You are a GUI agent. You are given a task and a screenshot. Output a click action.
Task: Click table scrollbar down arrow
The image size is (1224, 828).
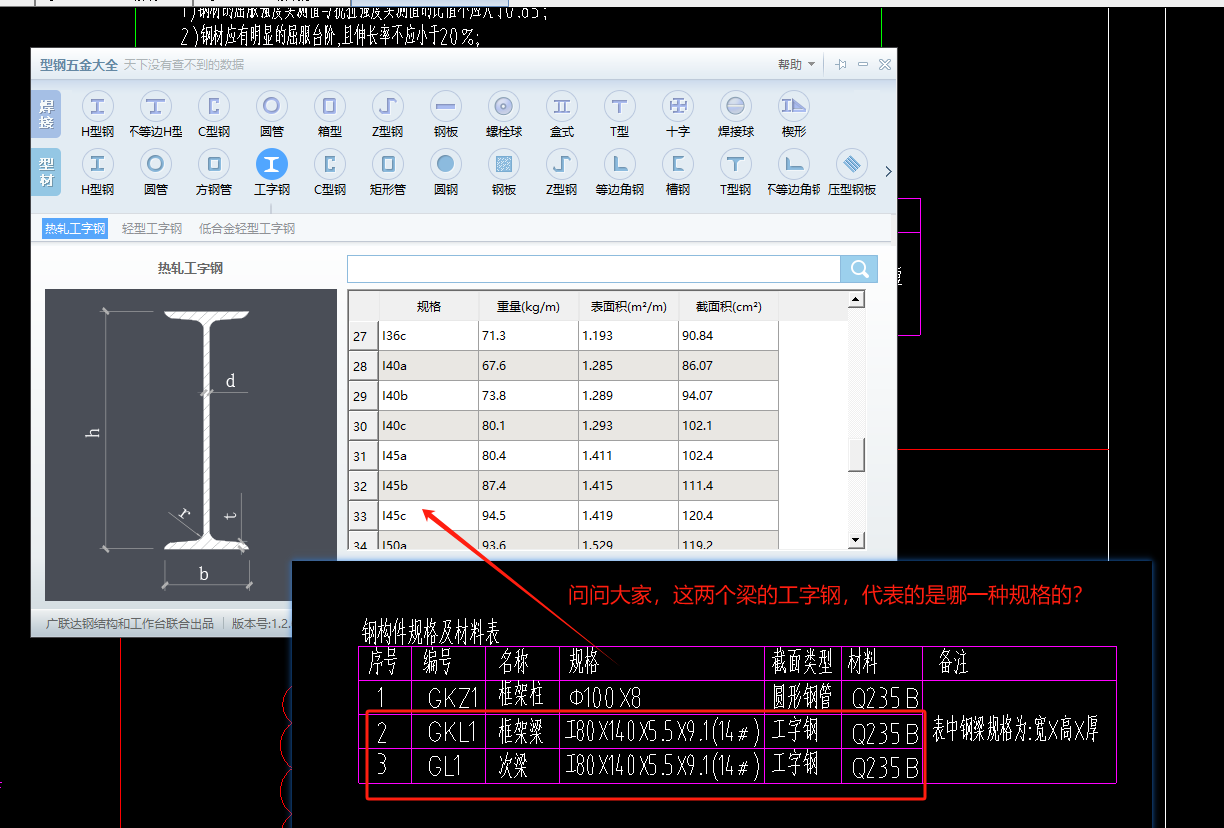pos(855,540)
